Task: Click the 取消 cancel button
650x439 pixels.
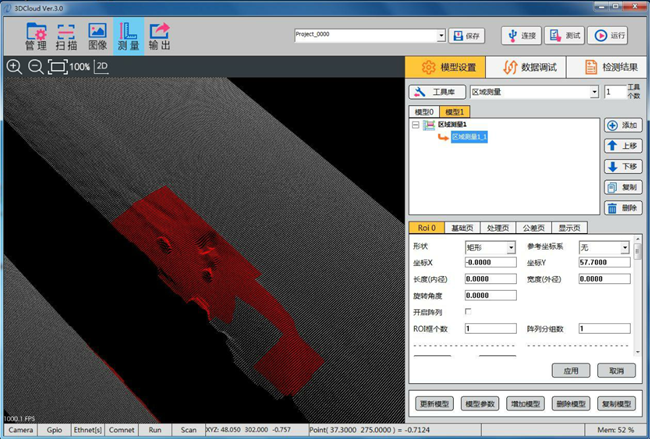Action: coord(616,371)
